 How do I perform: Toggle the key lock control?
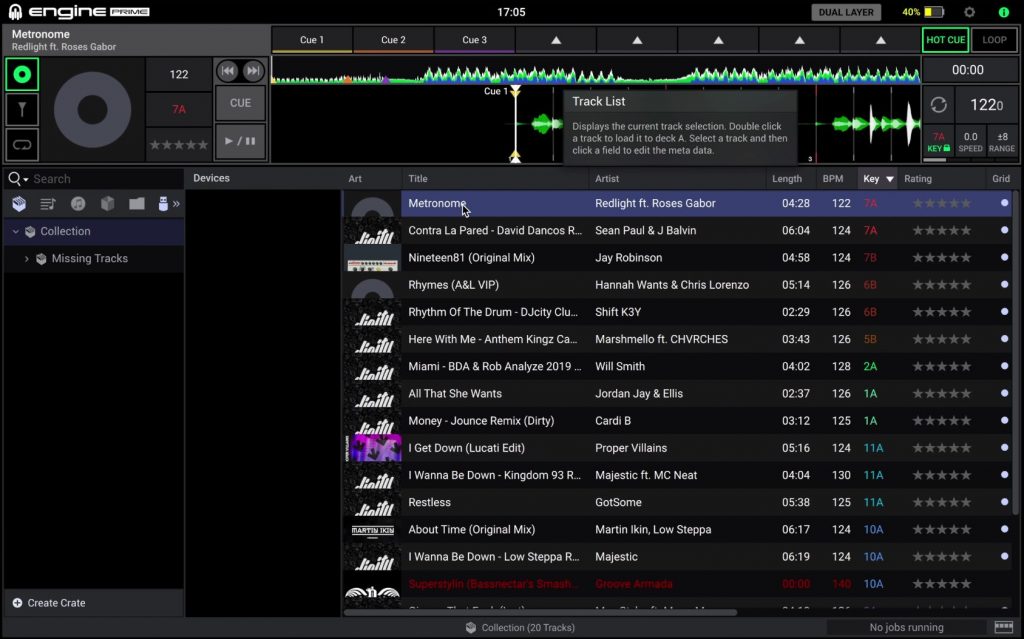[x=938, y=143]
